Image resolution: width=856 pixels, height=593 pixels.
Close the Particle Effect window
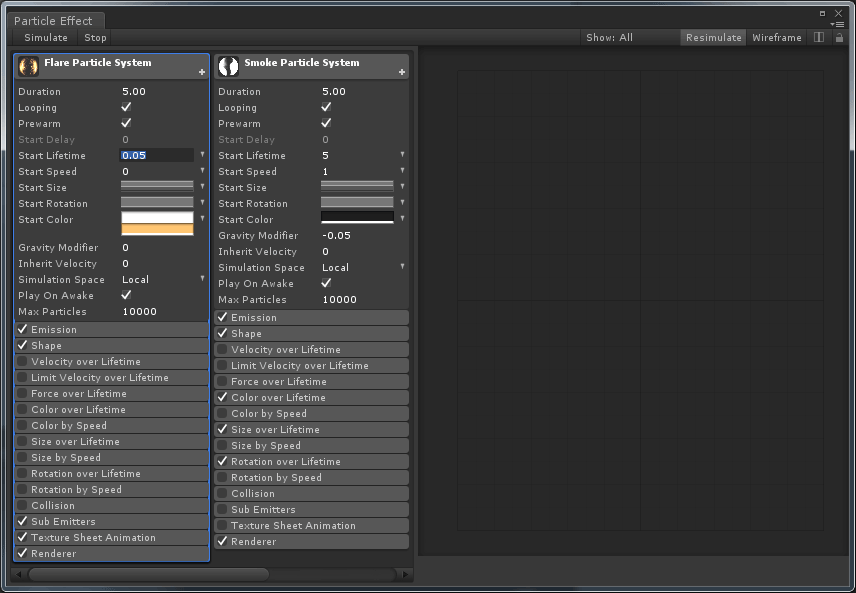pyautogui.click(x=839, y=13)
